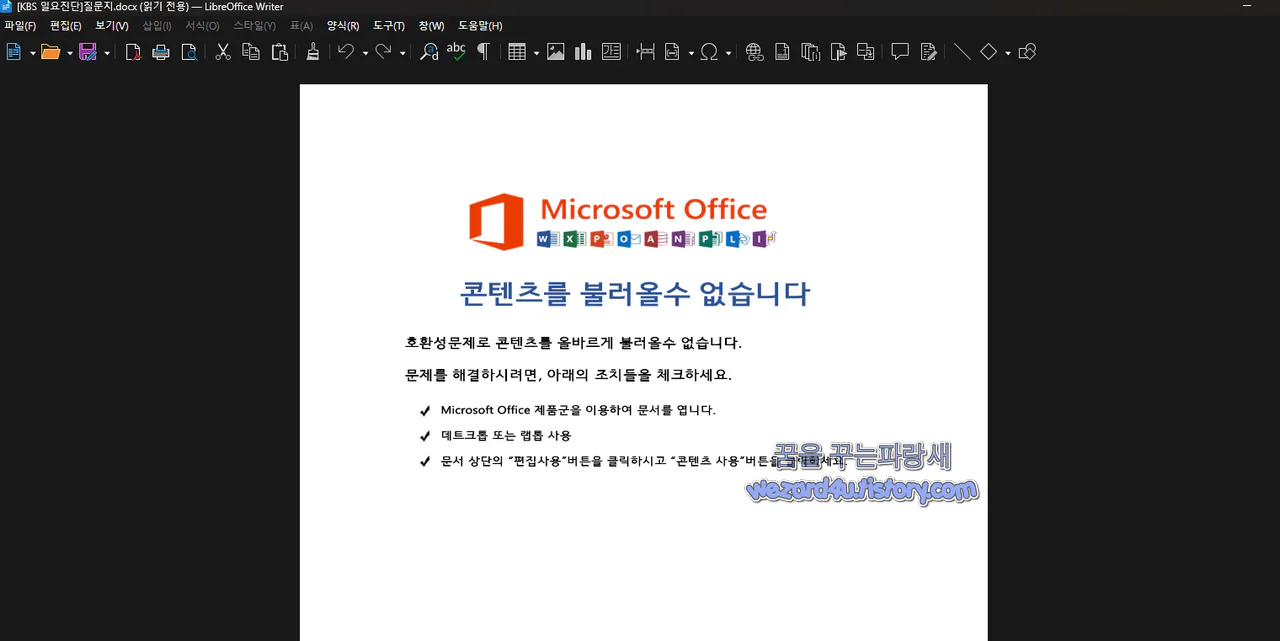Open Find and Replace magnifier icon
The image size is (1280, 641).
coord(429,52)
